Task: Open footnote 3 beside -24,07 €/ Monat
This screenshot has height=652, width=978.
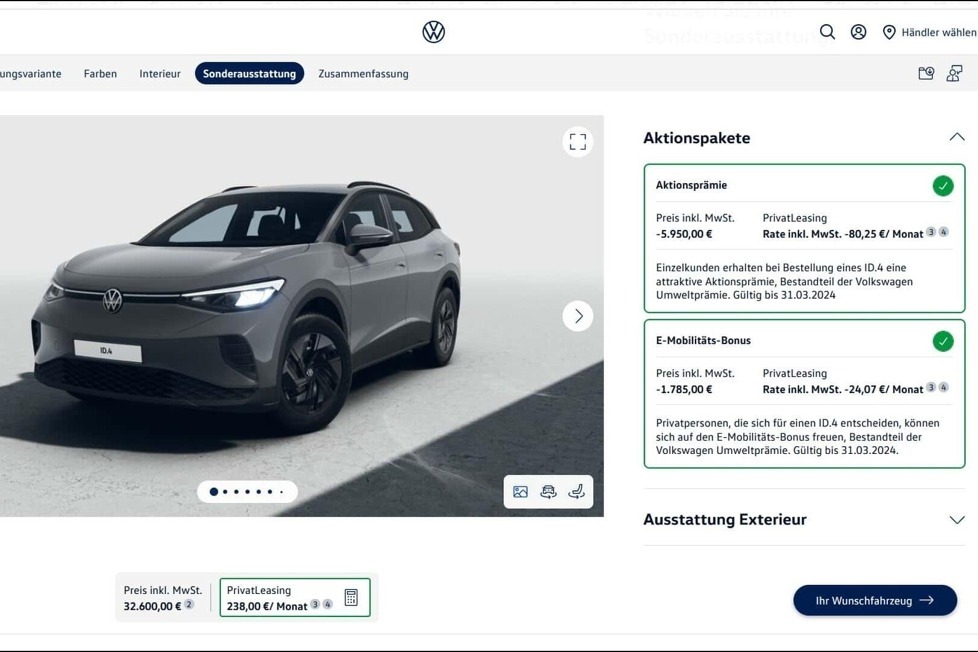Action: [x=931, y=387]
